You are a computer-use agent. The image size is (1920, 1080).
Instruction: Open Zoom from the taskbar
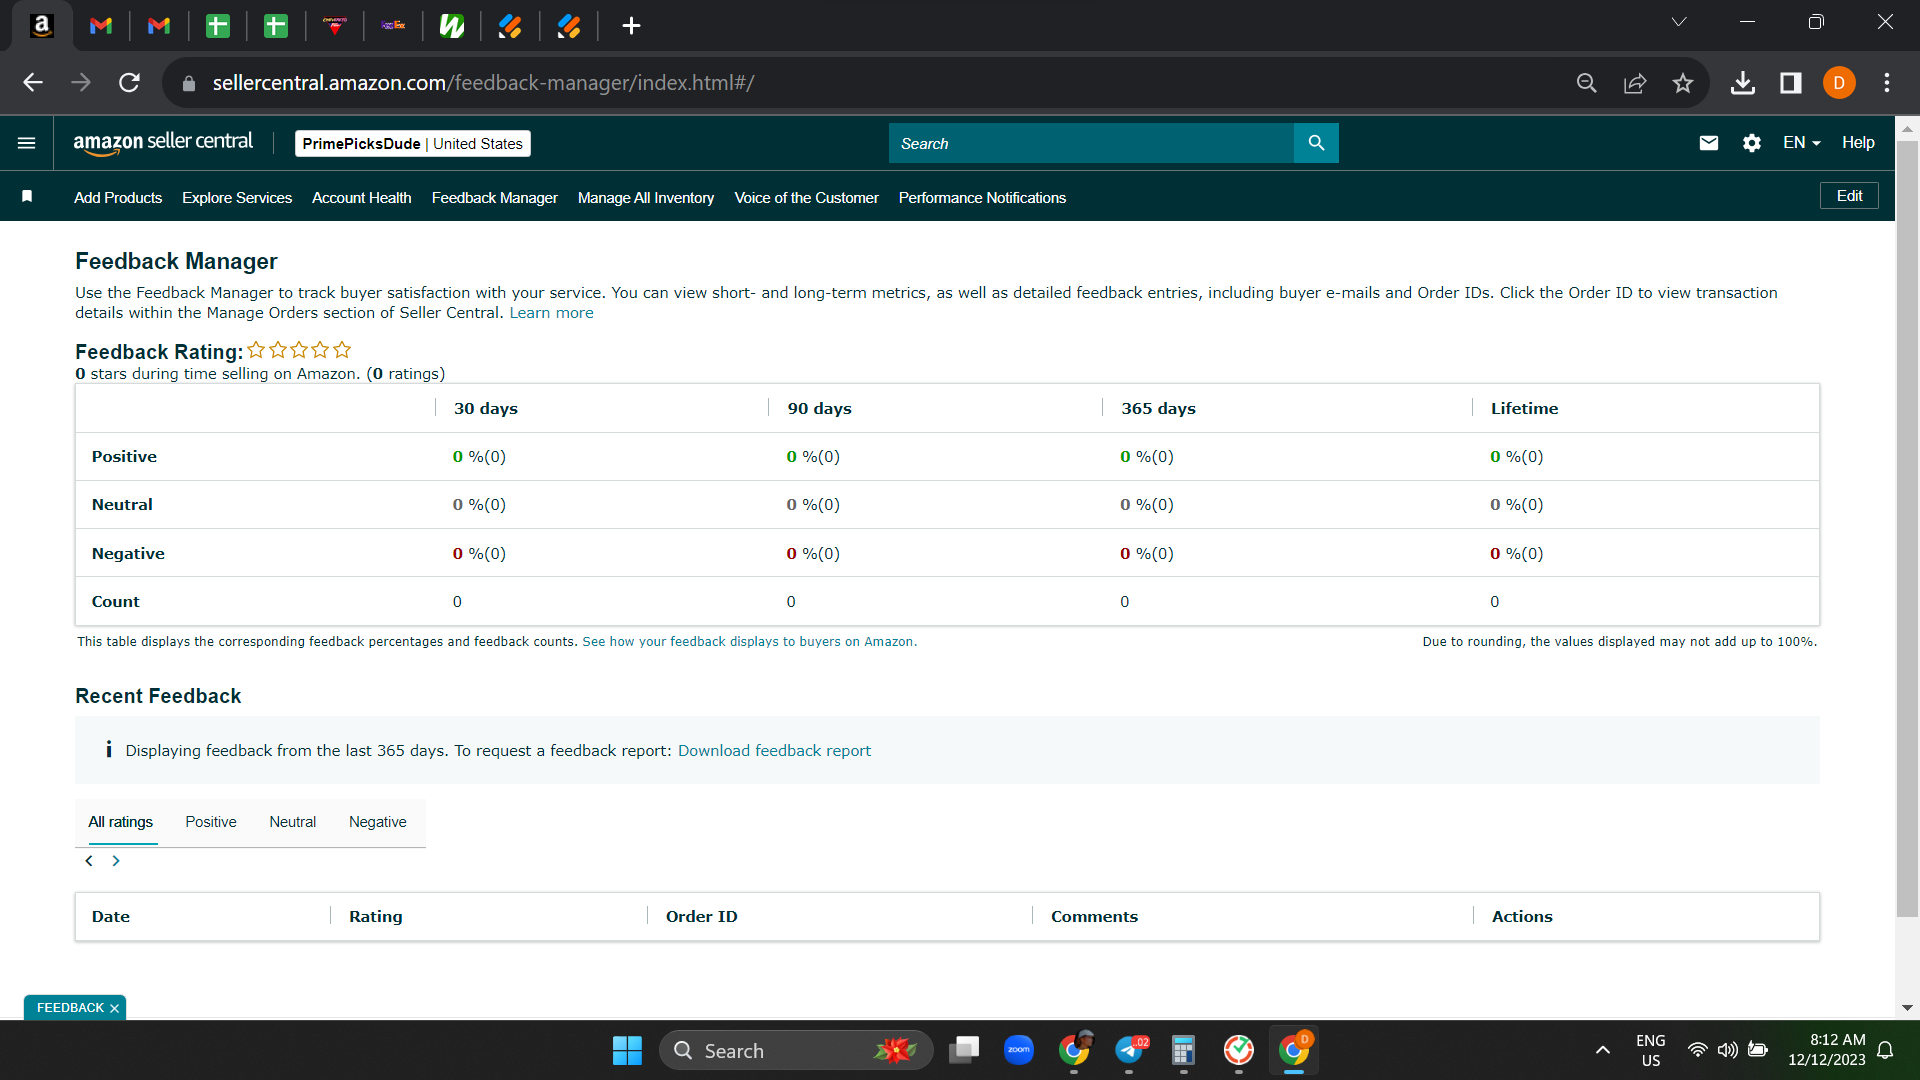pyautogui.click(x=1019, y=1050)
